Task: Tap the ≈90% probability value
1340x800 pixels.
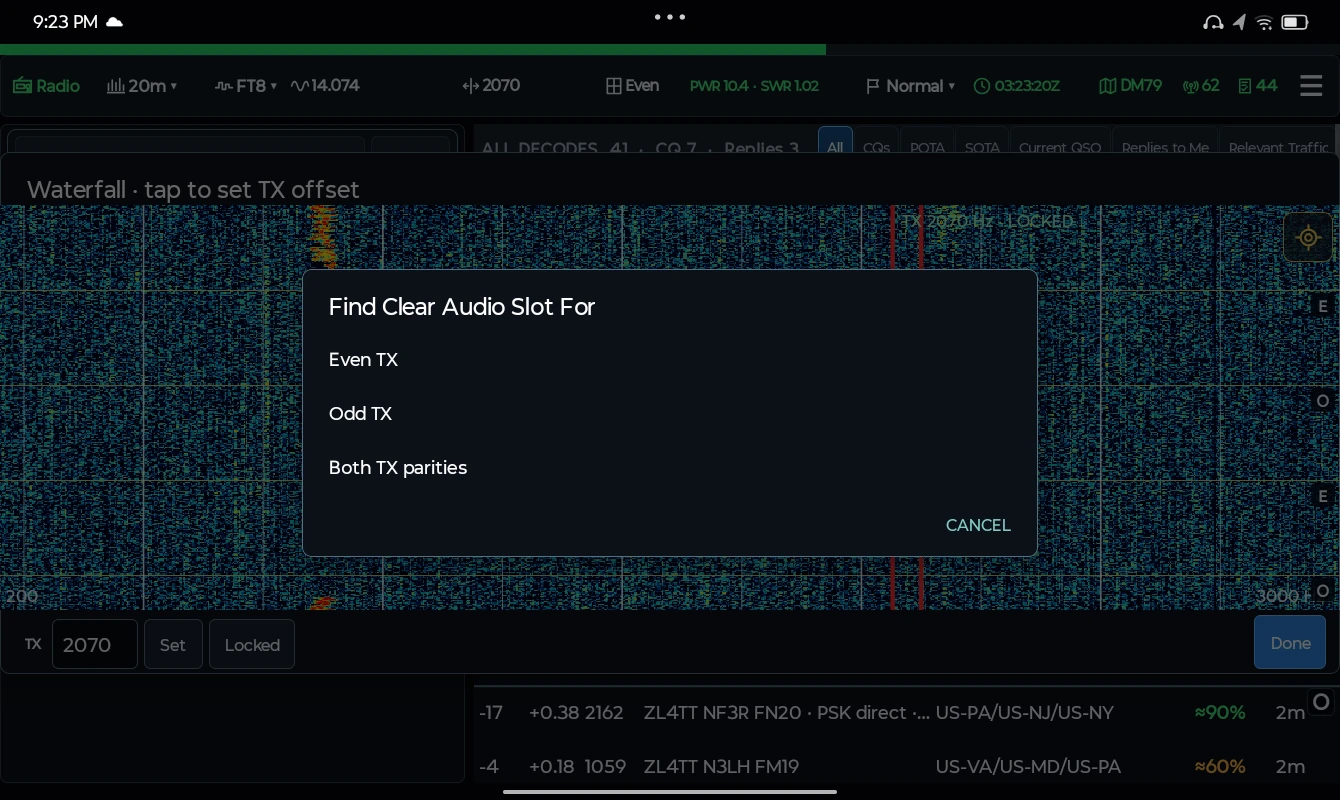Action: point(1220,713)
